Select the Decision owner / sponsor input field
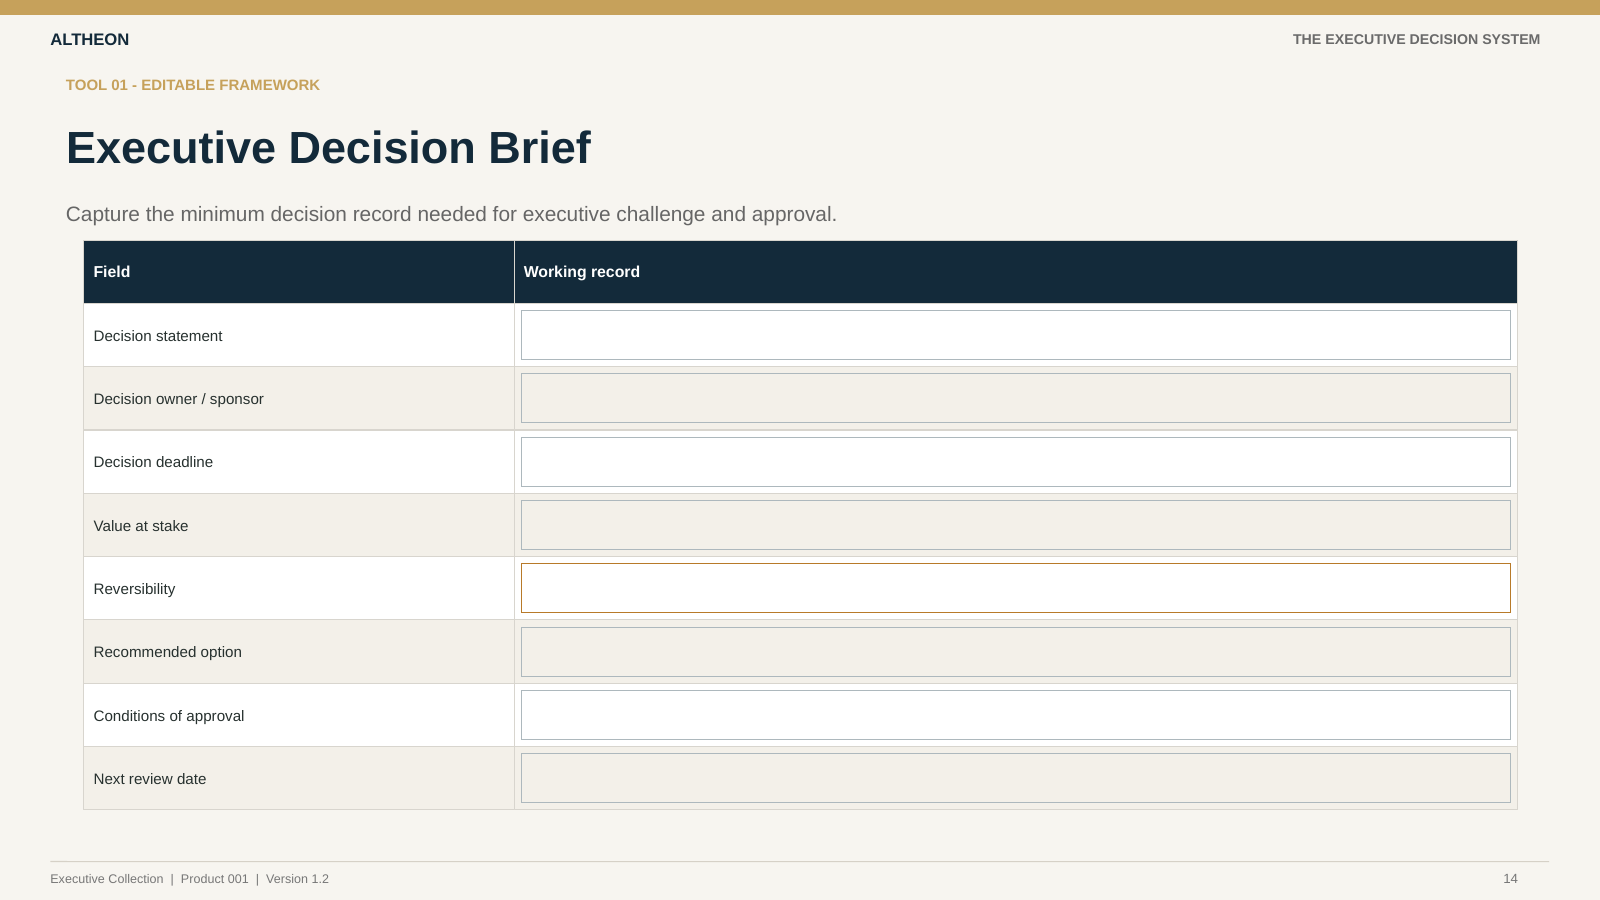Viewport: 1600px width, 900px height. pos(1015,398)
